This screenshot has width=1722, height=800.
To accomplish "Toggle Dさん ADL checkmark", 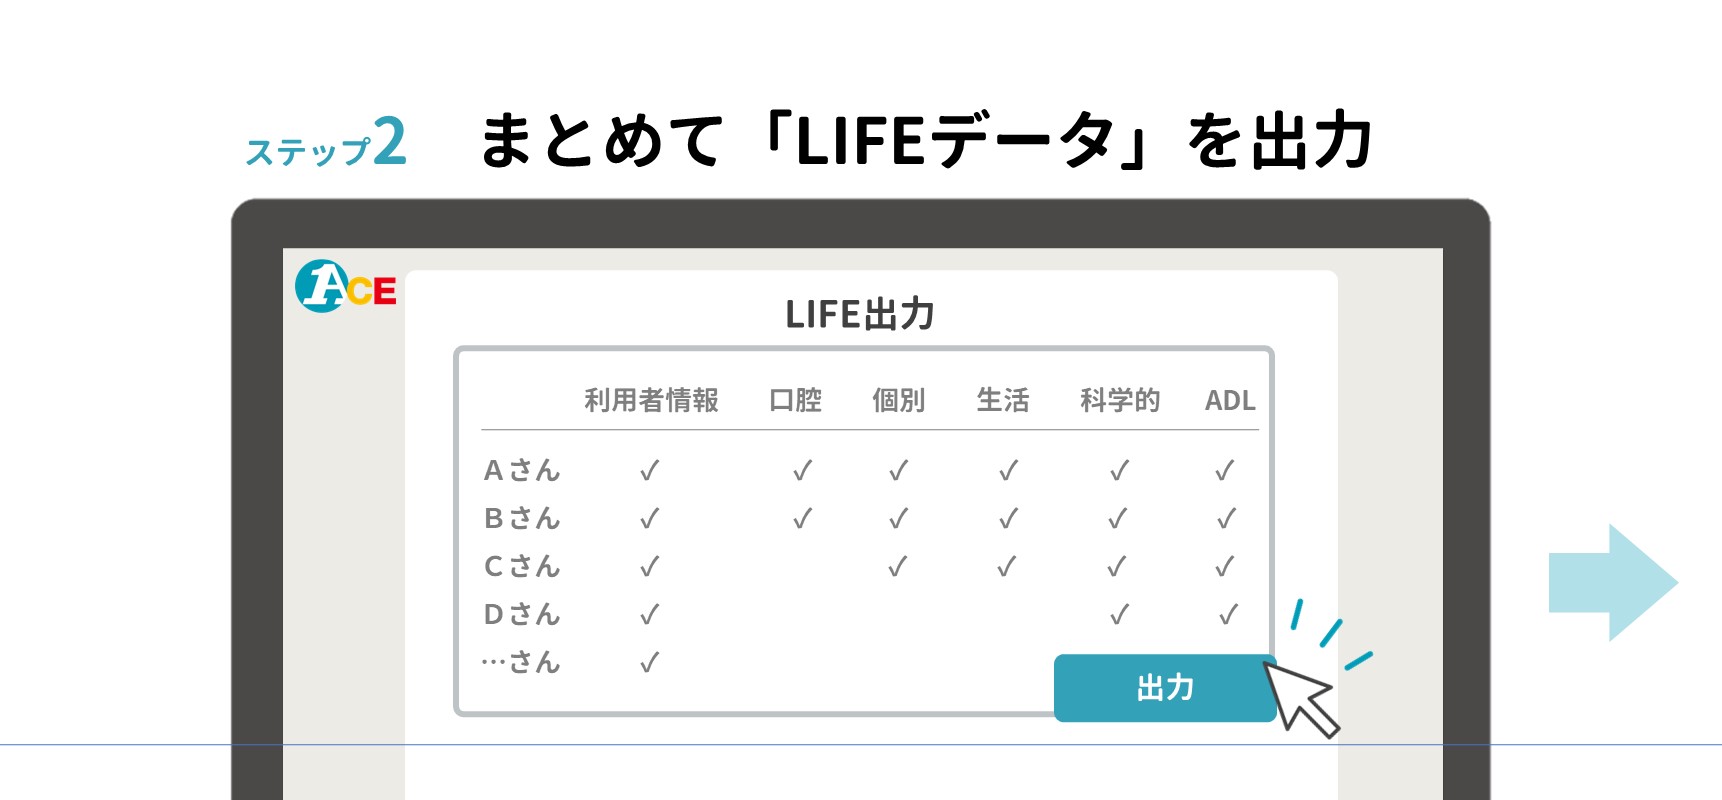I will 1228,614.
